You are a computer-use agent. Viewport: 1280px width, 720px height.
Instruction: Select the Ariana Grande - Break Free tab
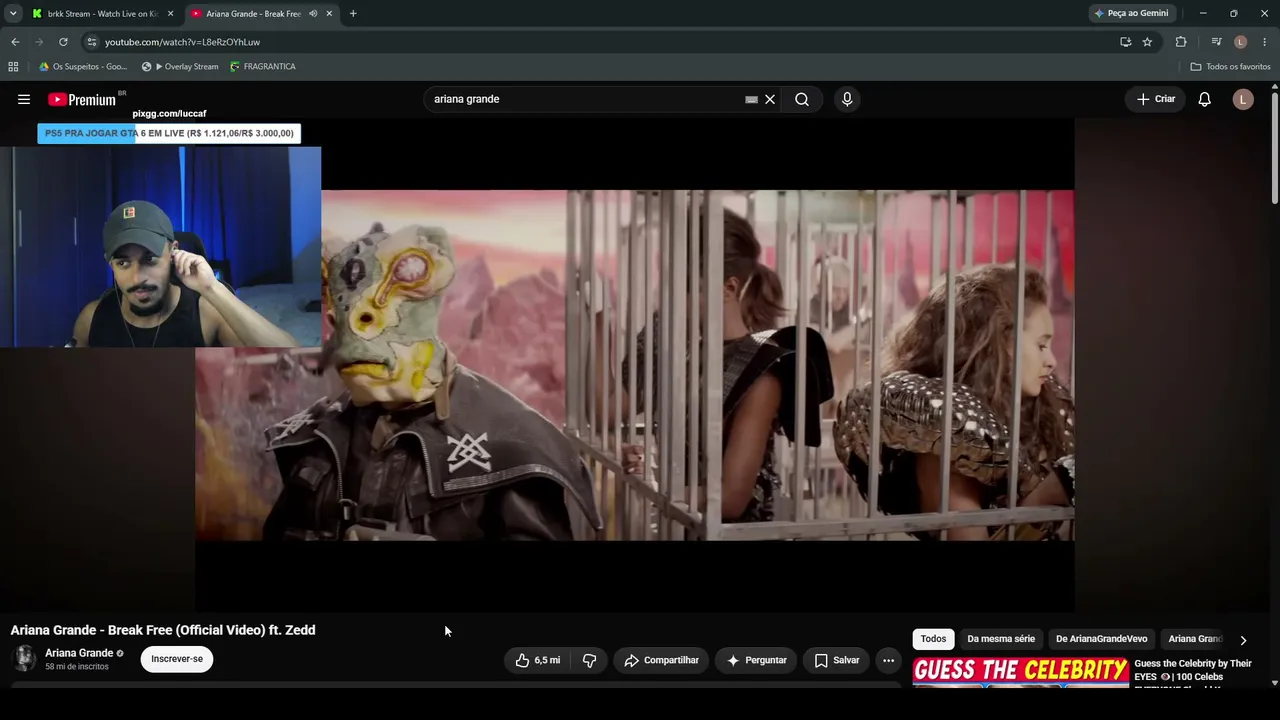tap(262, 14)
